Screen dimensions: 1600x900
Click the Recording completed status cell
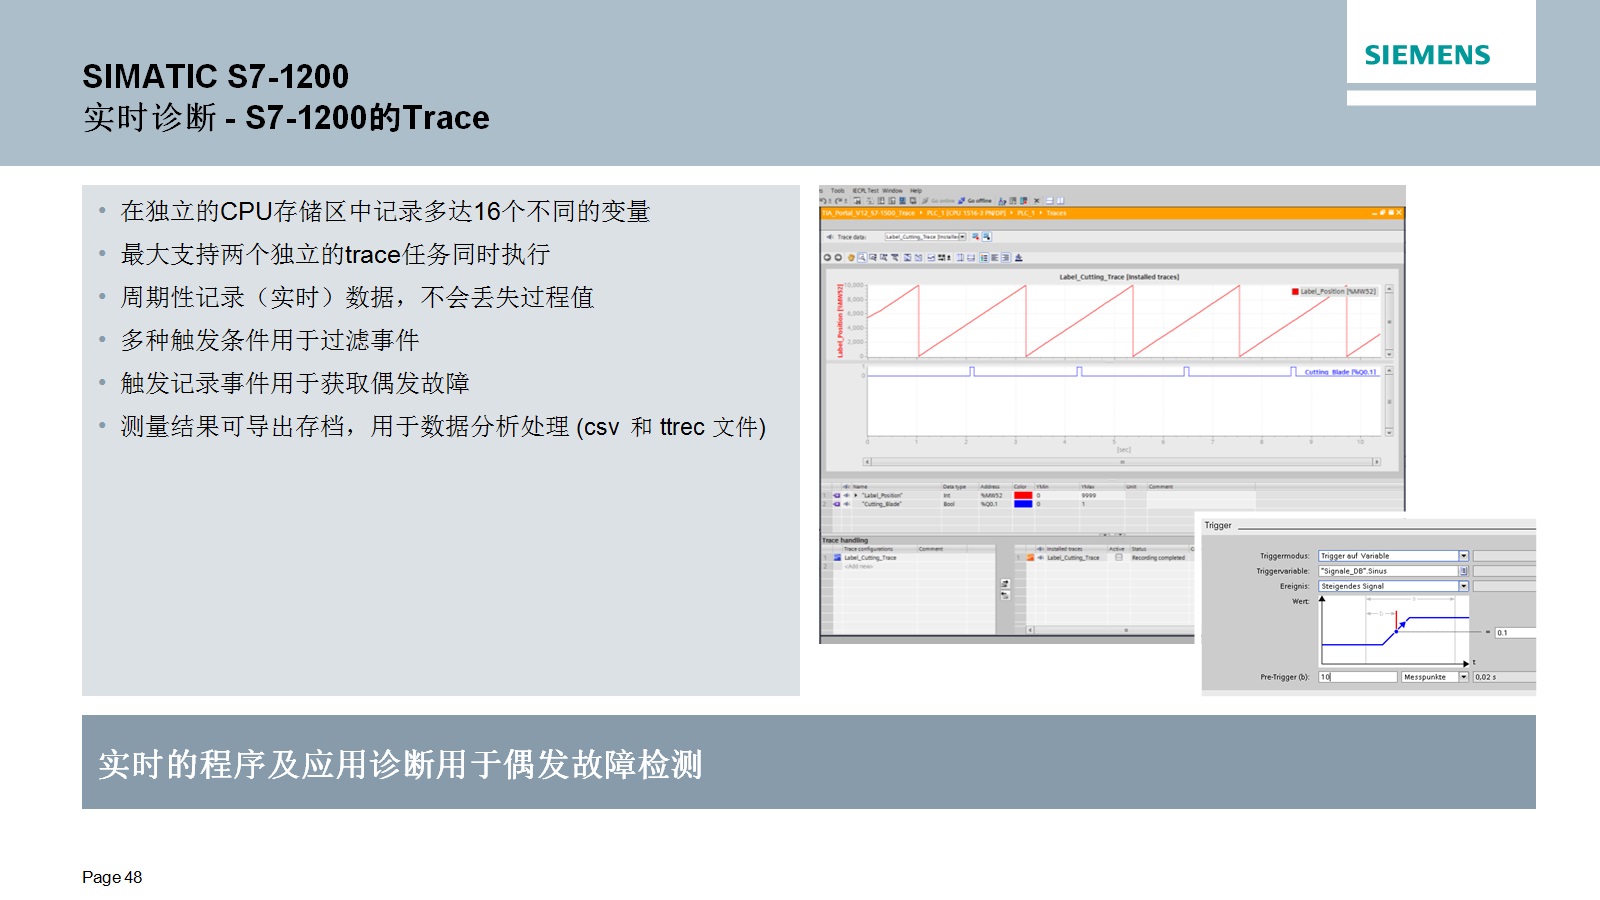click(1158, 558)
